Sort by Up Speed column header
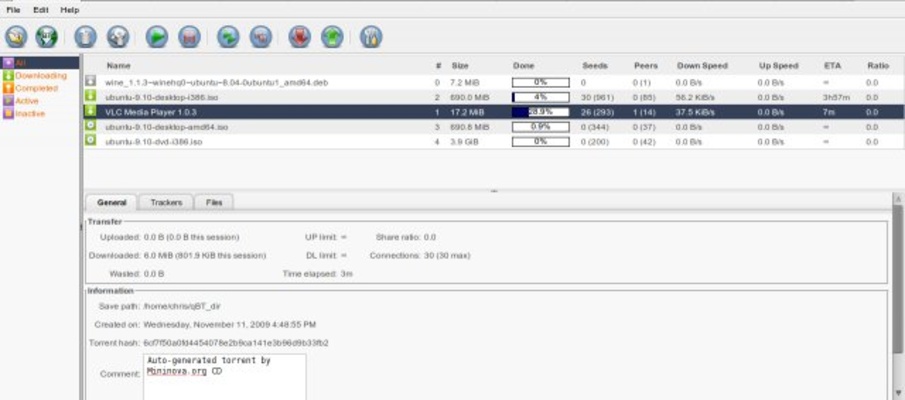The image size is (905, 400). click(x=779, y=66)
